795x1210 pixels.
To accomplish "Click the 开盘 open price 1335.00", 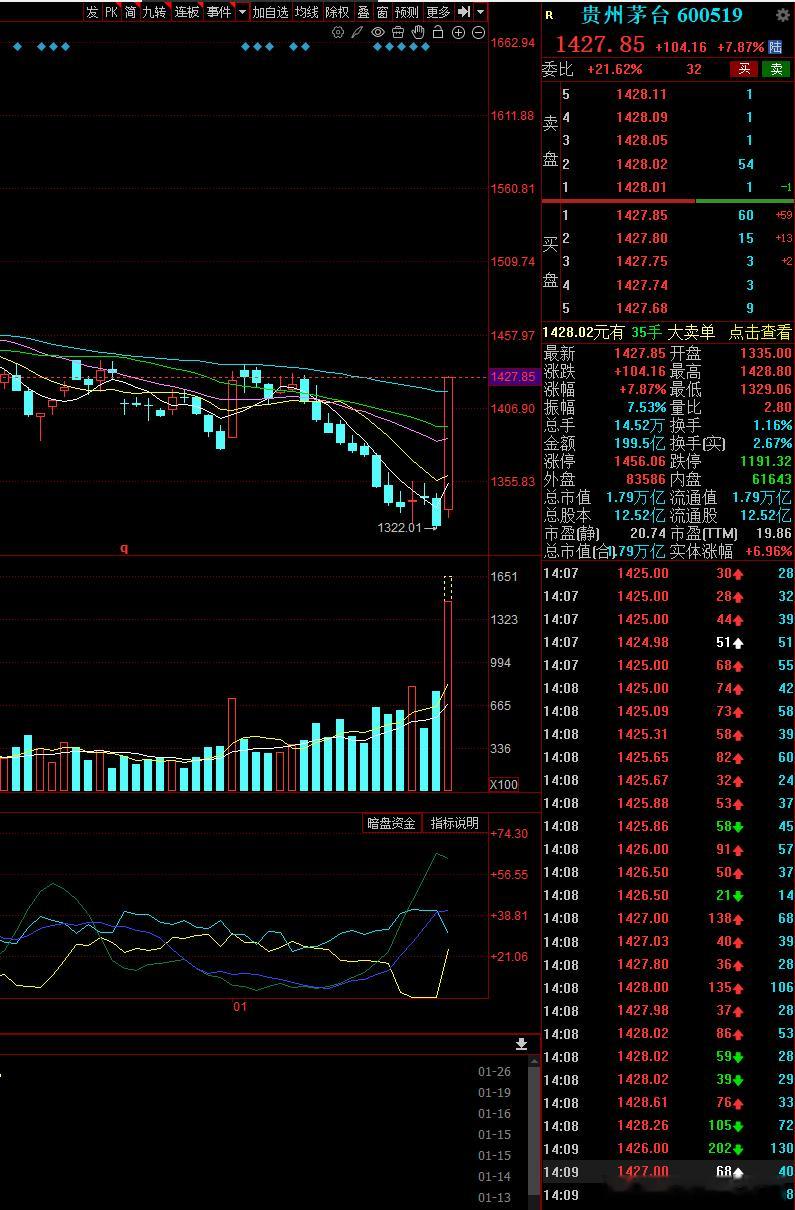I will [766, 353].
